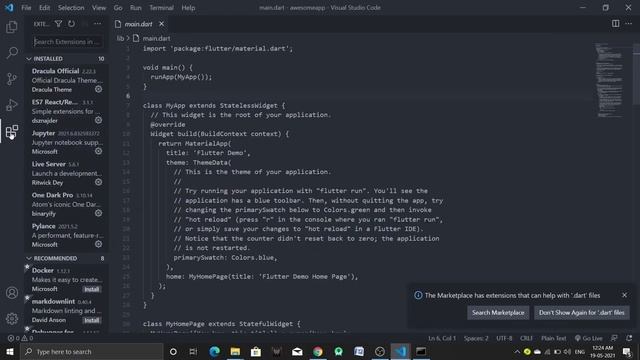Open the Explorer view in activity bar

coord(12,27)
